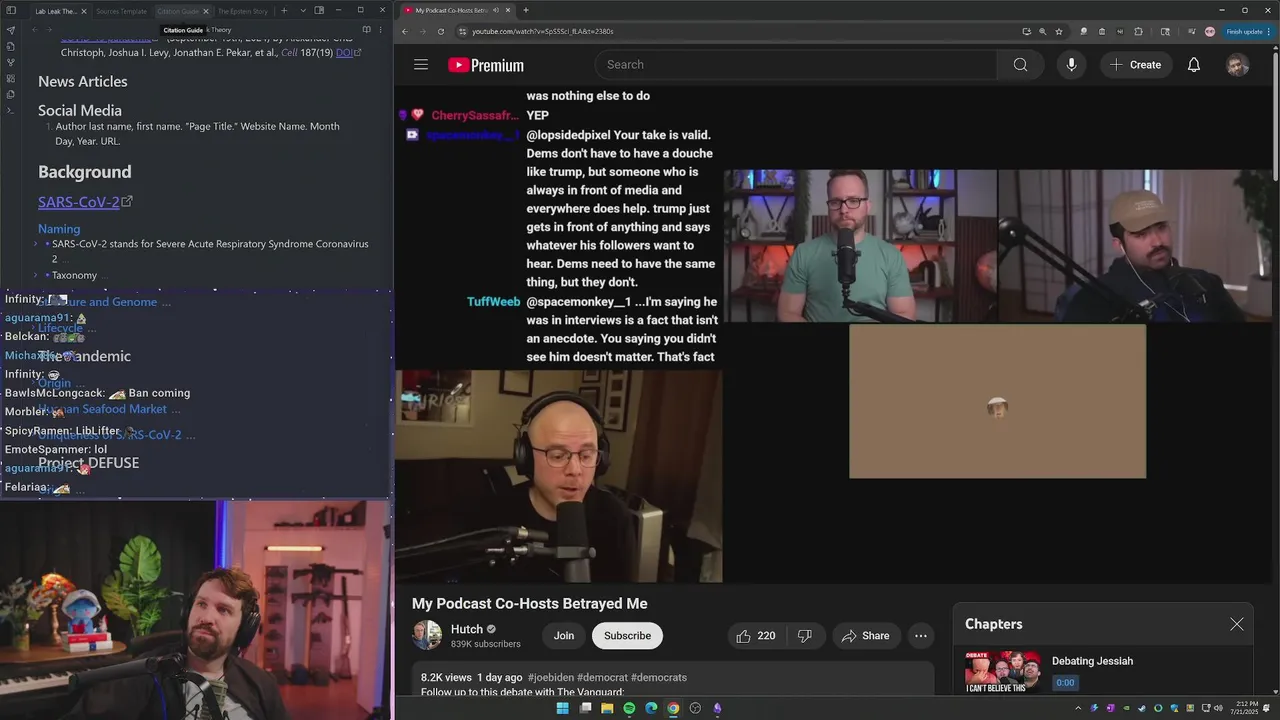Switch to The Epstein Story tab

point(242,11)
